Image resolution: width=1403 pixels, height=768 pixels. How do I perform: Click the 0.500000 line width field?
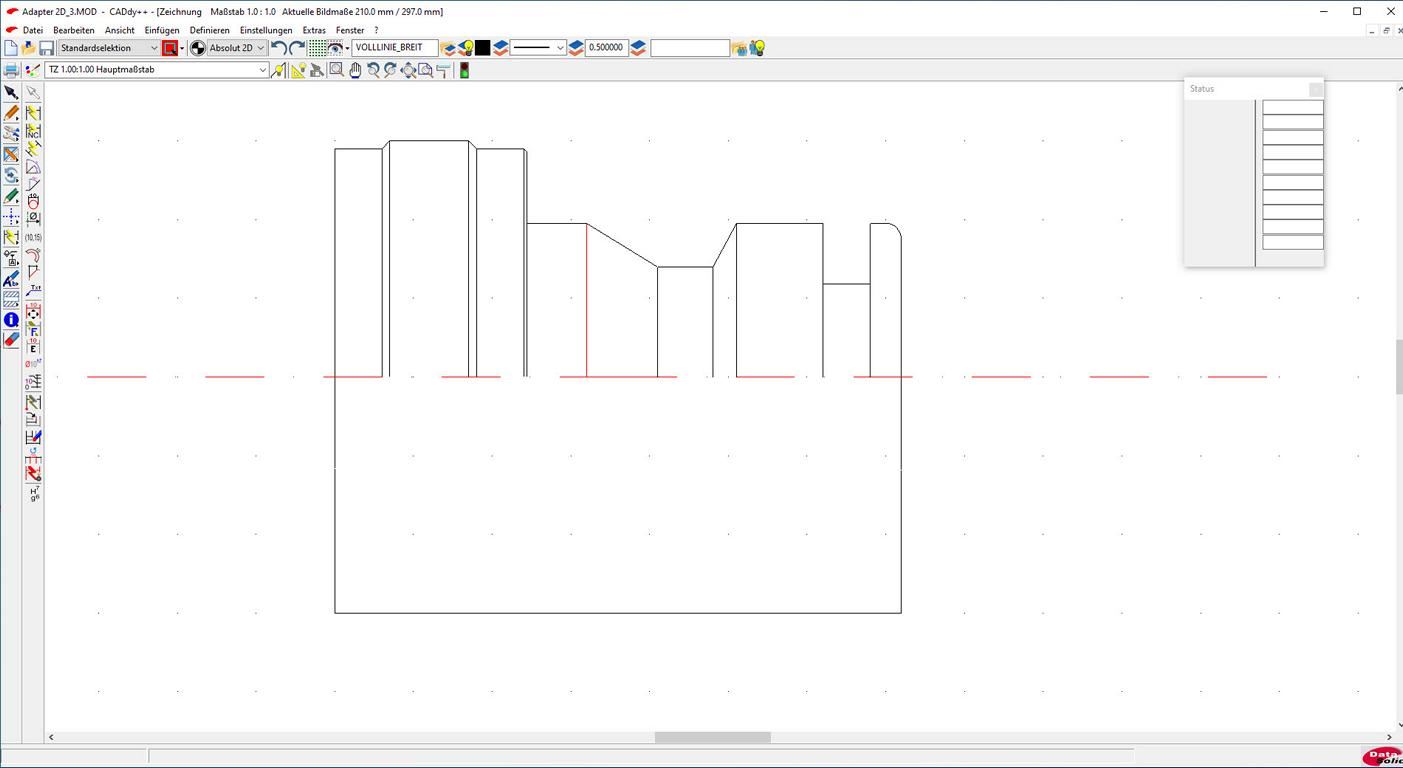coord(606,48)
